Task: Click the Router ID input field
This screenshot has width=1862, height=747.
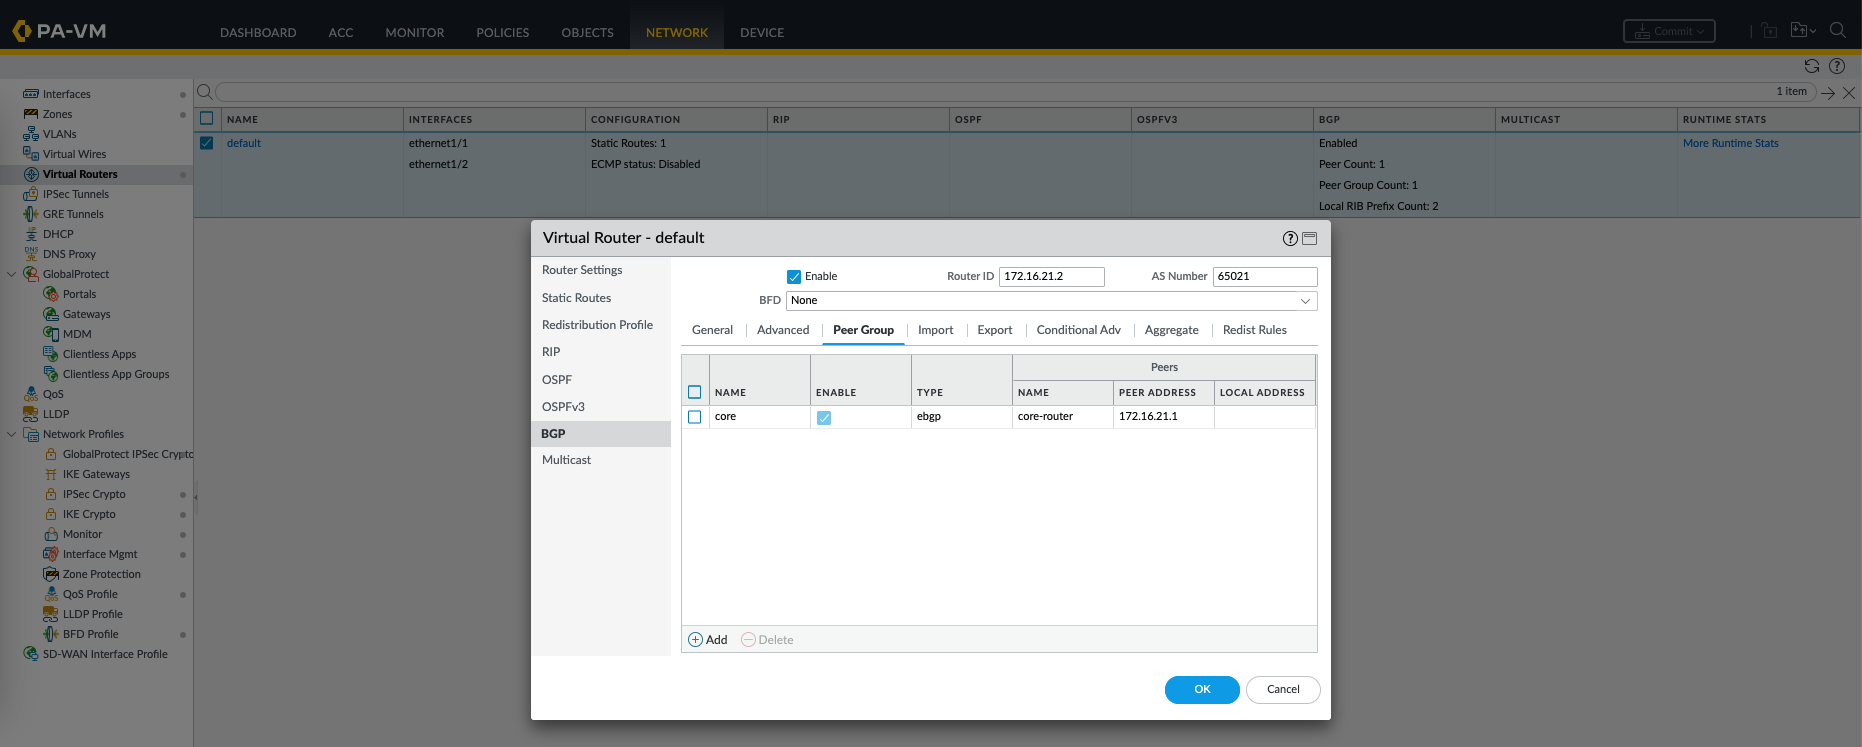Action: click(x=1051, y=277)
